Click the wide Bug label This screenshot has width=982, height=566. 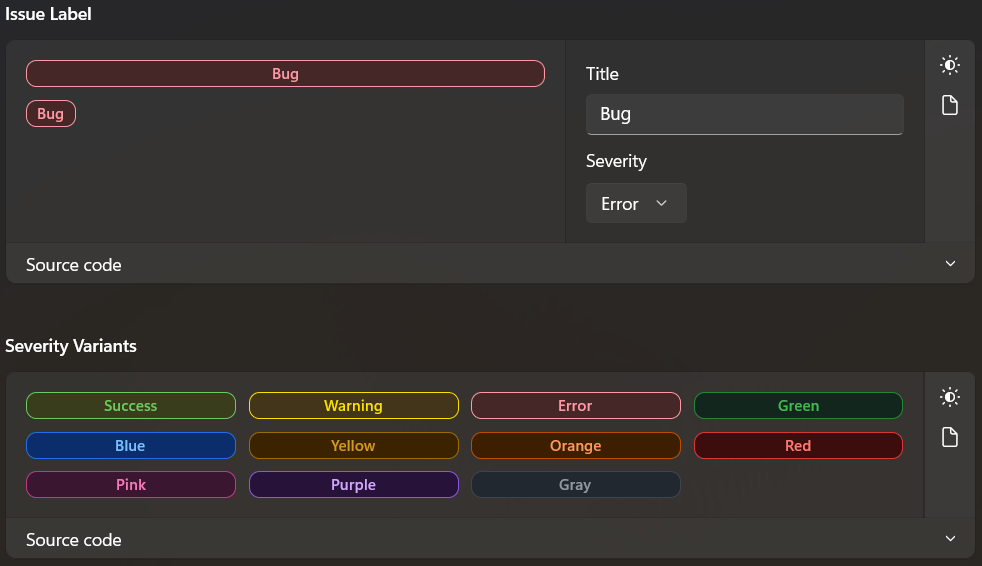pyautogui.click(x=286, y=74)
